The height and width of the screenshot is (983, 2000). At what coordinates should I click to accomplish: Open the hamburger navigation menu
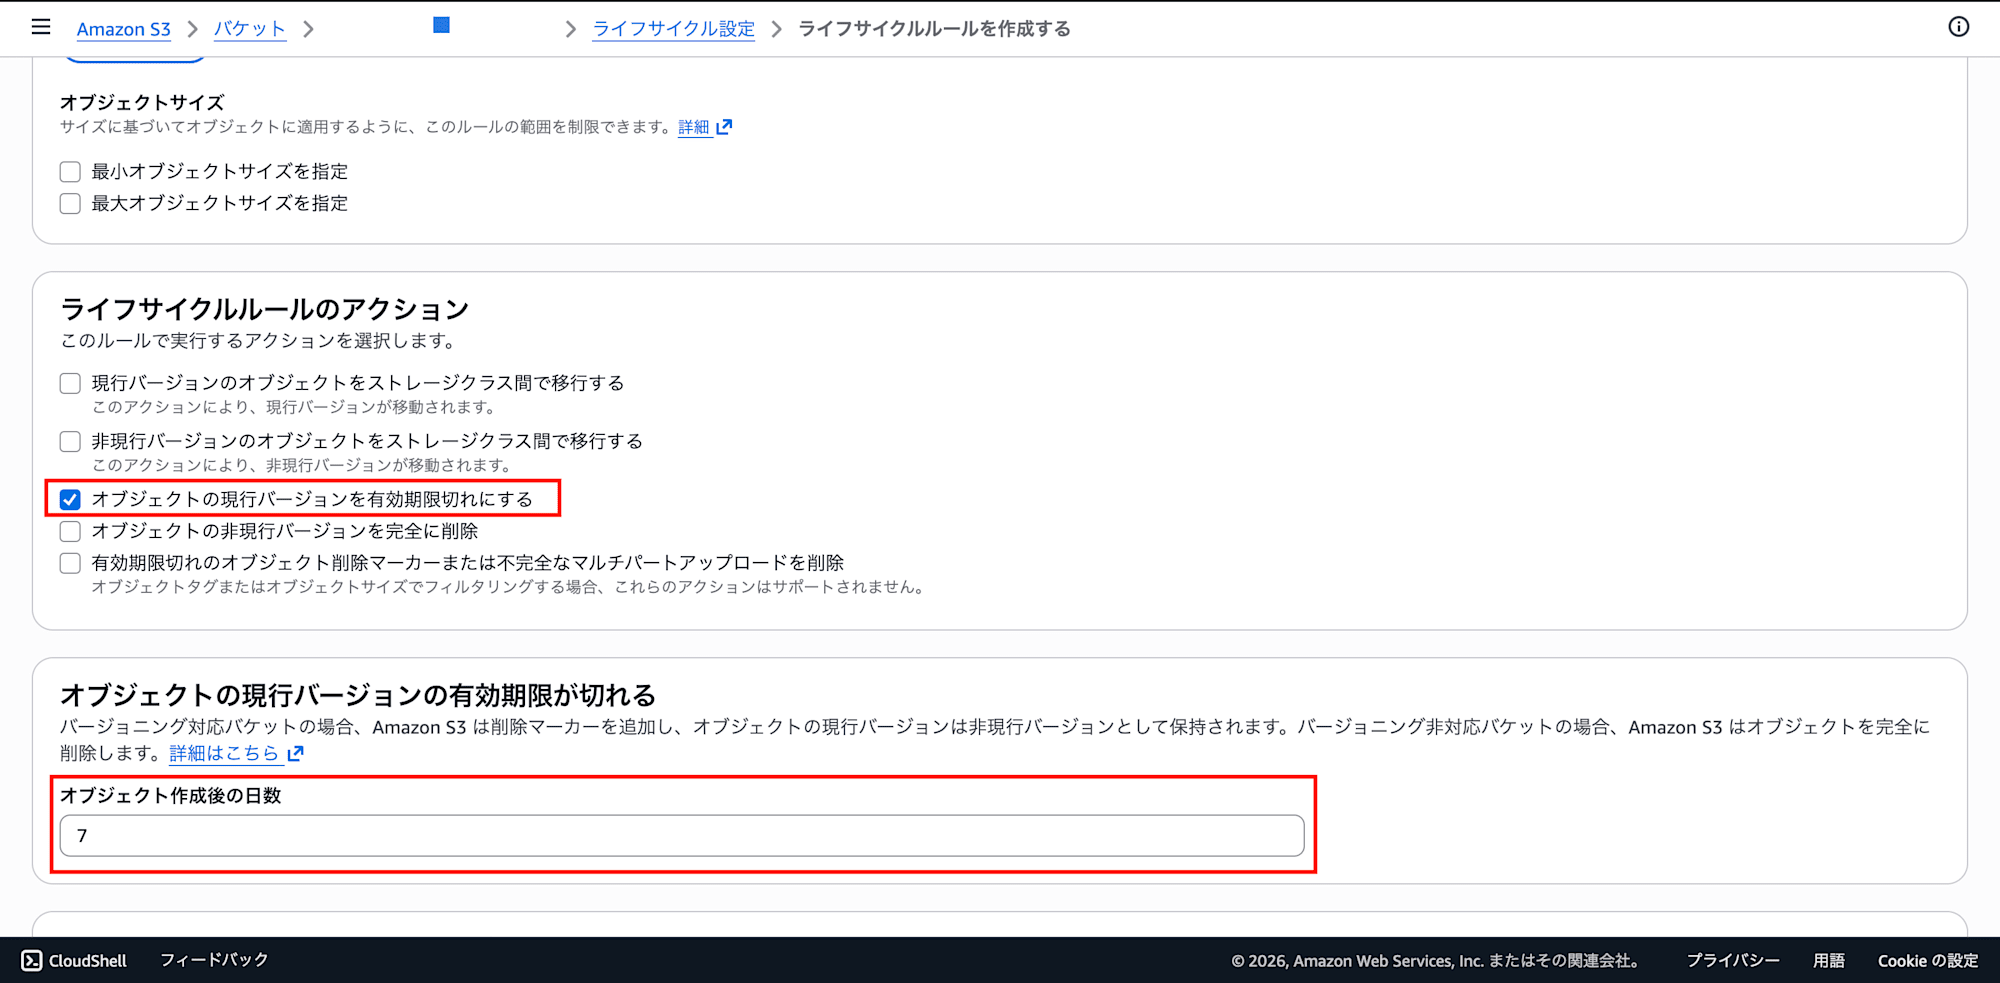click(41, 27)
